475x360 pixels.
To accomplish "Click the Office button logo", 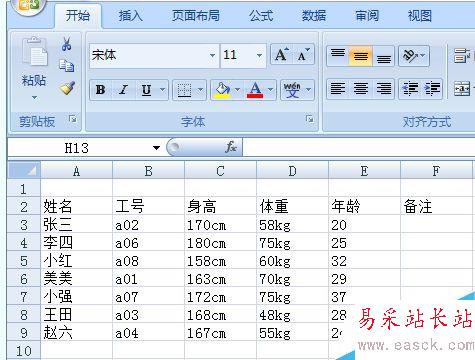I will click(x=29, y=5).
